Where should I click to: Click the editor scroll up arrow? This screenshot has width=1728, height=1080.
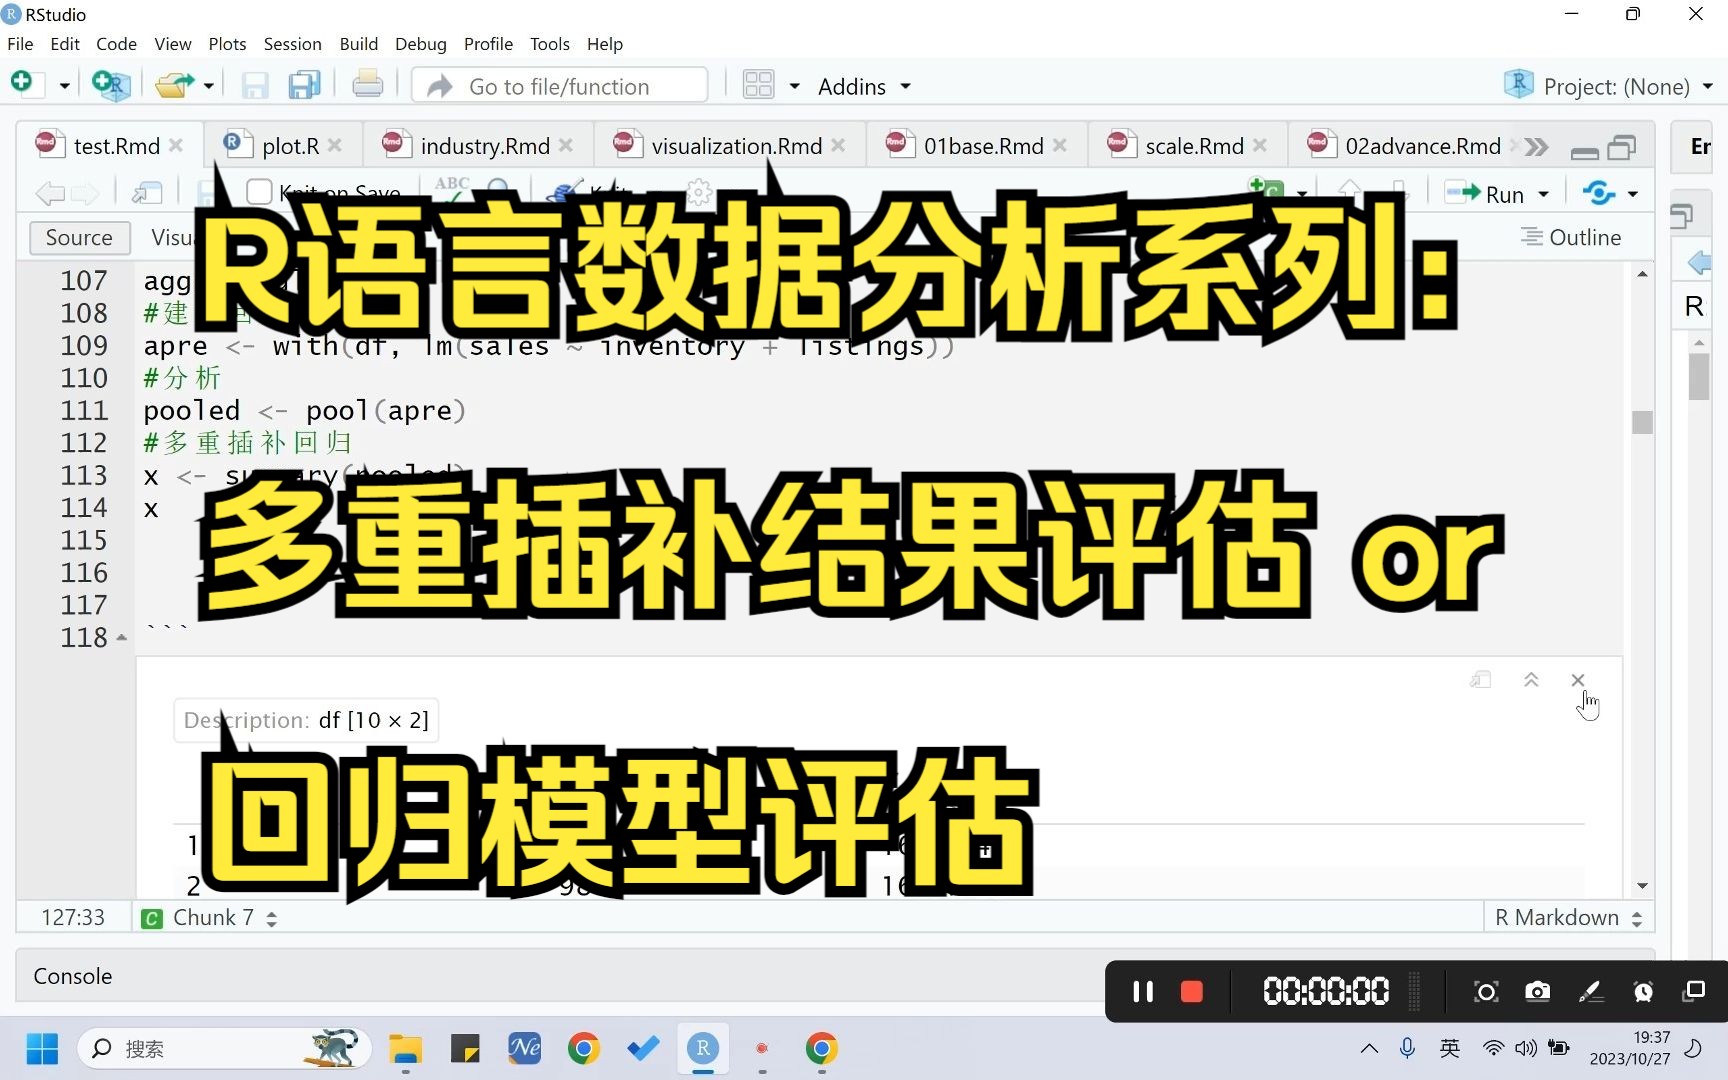[x=1642, y=274]
